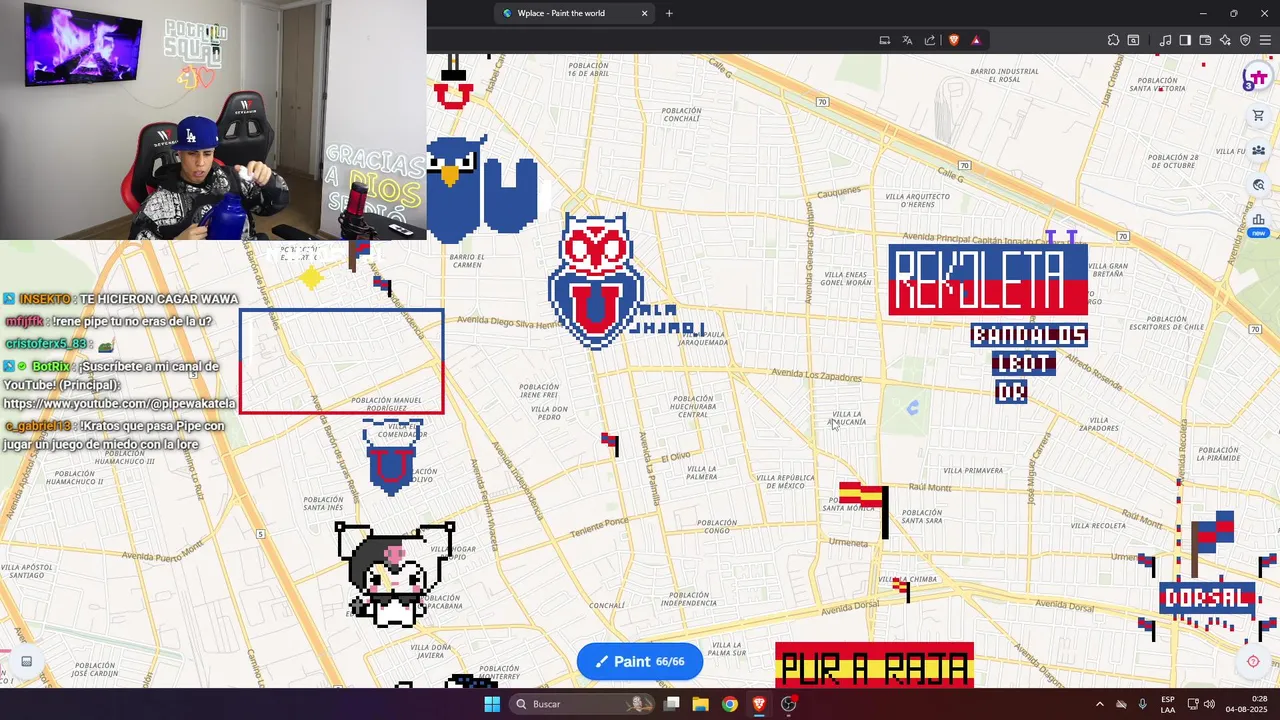The width and height of the screenshot is (1280, 720).
Task: Click the DORSAL pixel art sign
Action: coord(1207,598)
